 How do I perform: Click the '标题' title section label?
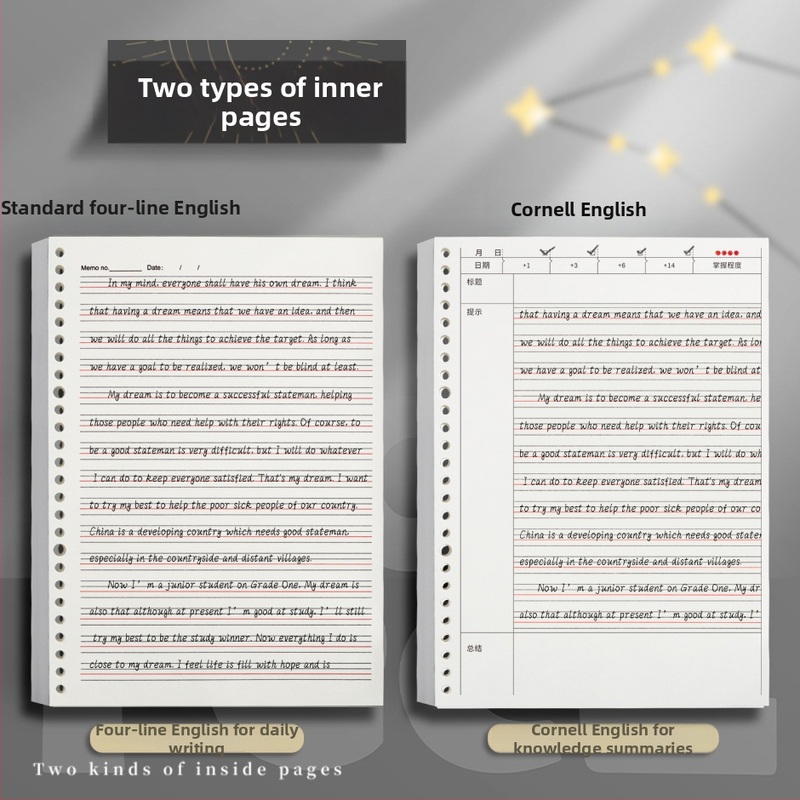474,282
